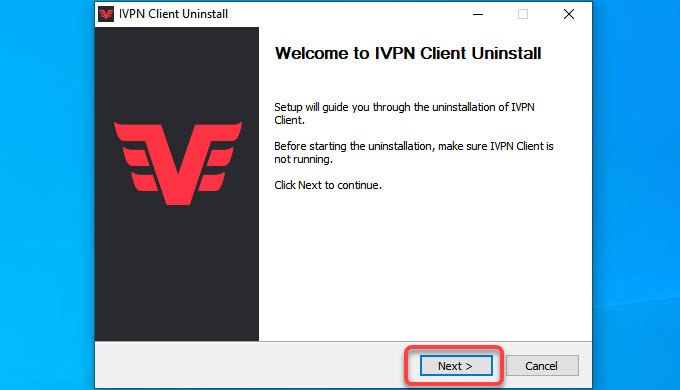Click the 'Setup will guide you' paragraph
This screenshot has width=680, height=390.
pos(404,114)
